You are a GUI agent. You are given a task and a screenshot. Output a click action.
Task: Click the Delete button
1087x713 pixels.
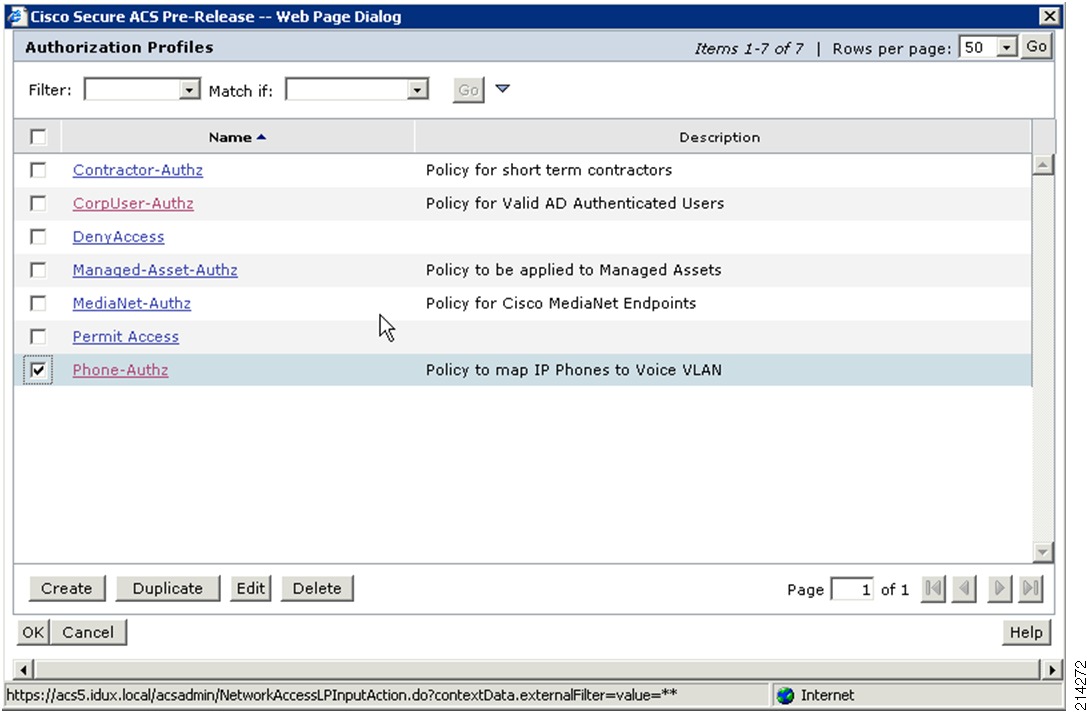click(x=317, y=588)
